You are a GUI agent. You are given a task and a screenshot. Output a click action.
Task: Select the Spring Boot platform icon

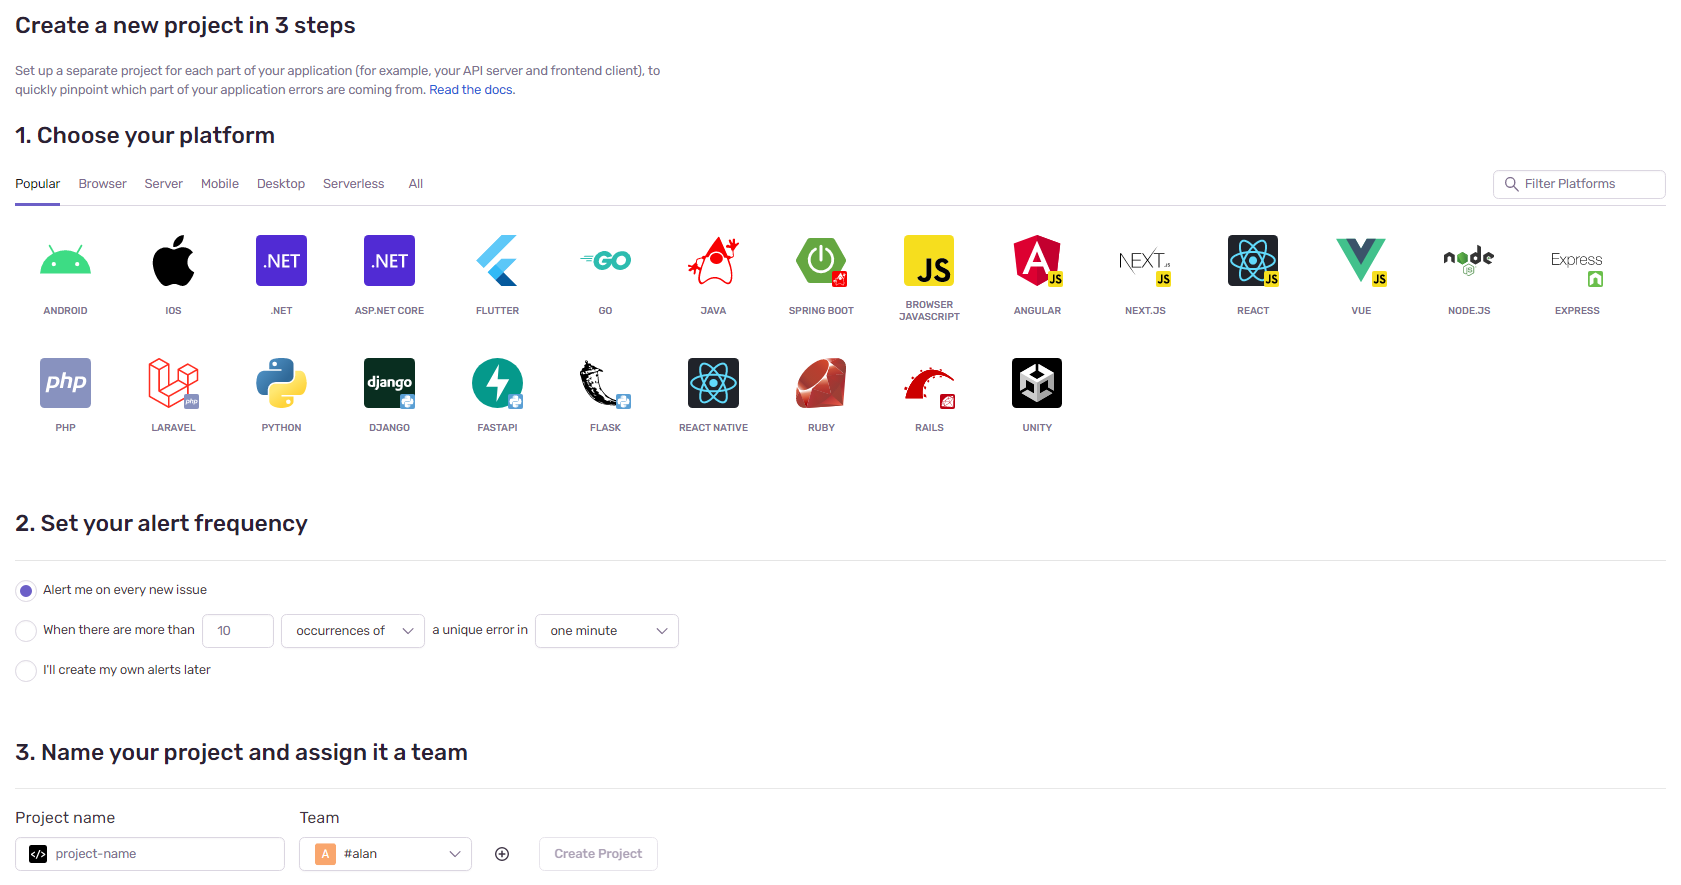point(821,261)
